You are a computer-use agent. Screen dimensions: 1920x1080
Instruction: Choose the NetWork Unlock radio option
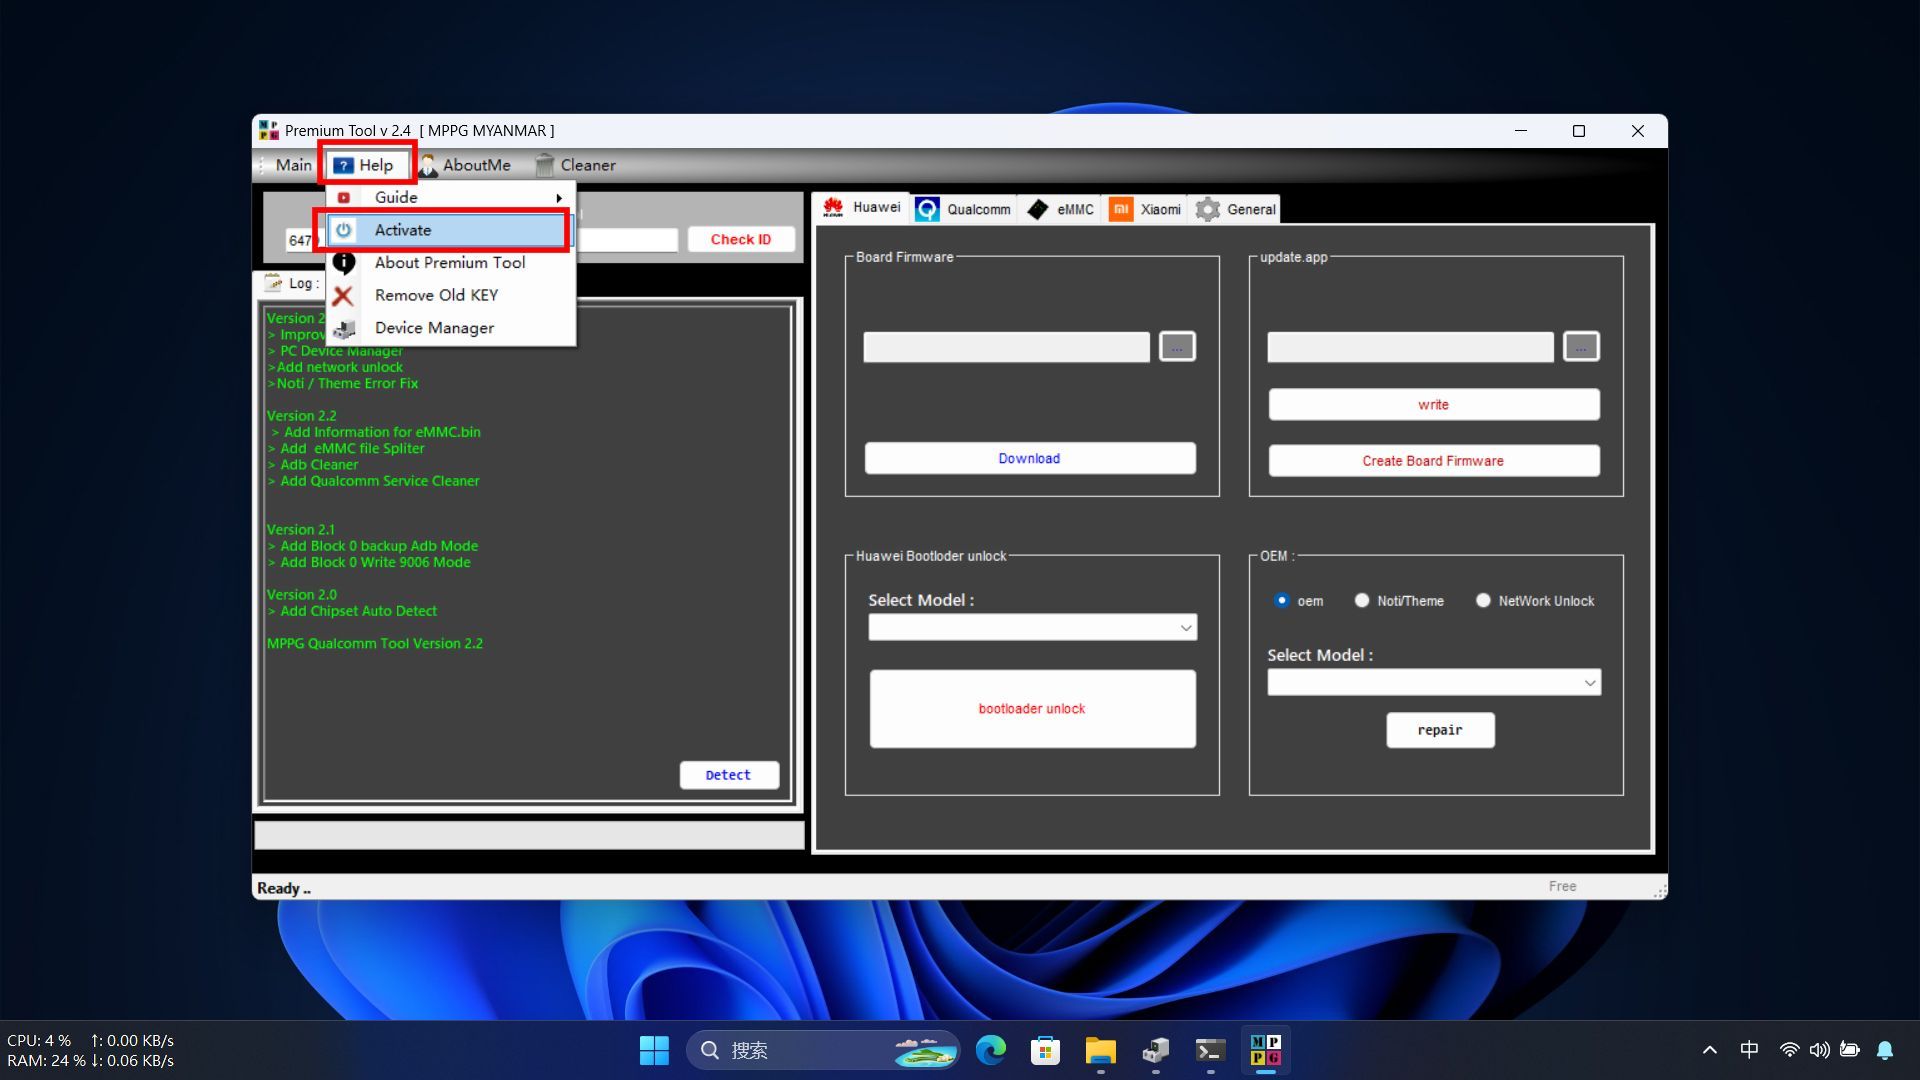point(1483,601)
